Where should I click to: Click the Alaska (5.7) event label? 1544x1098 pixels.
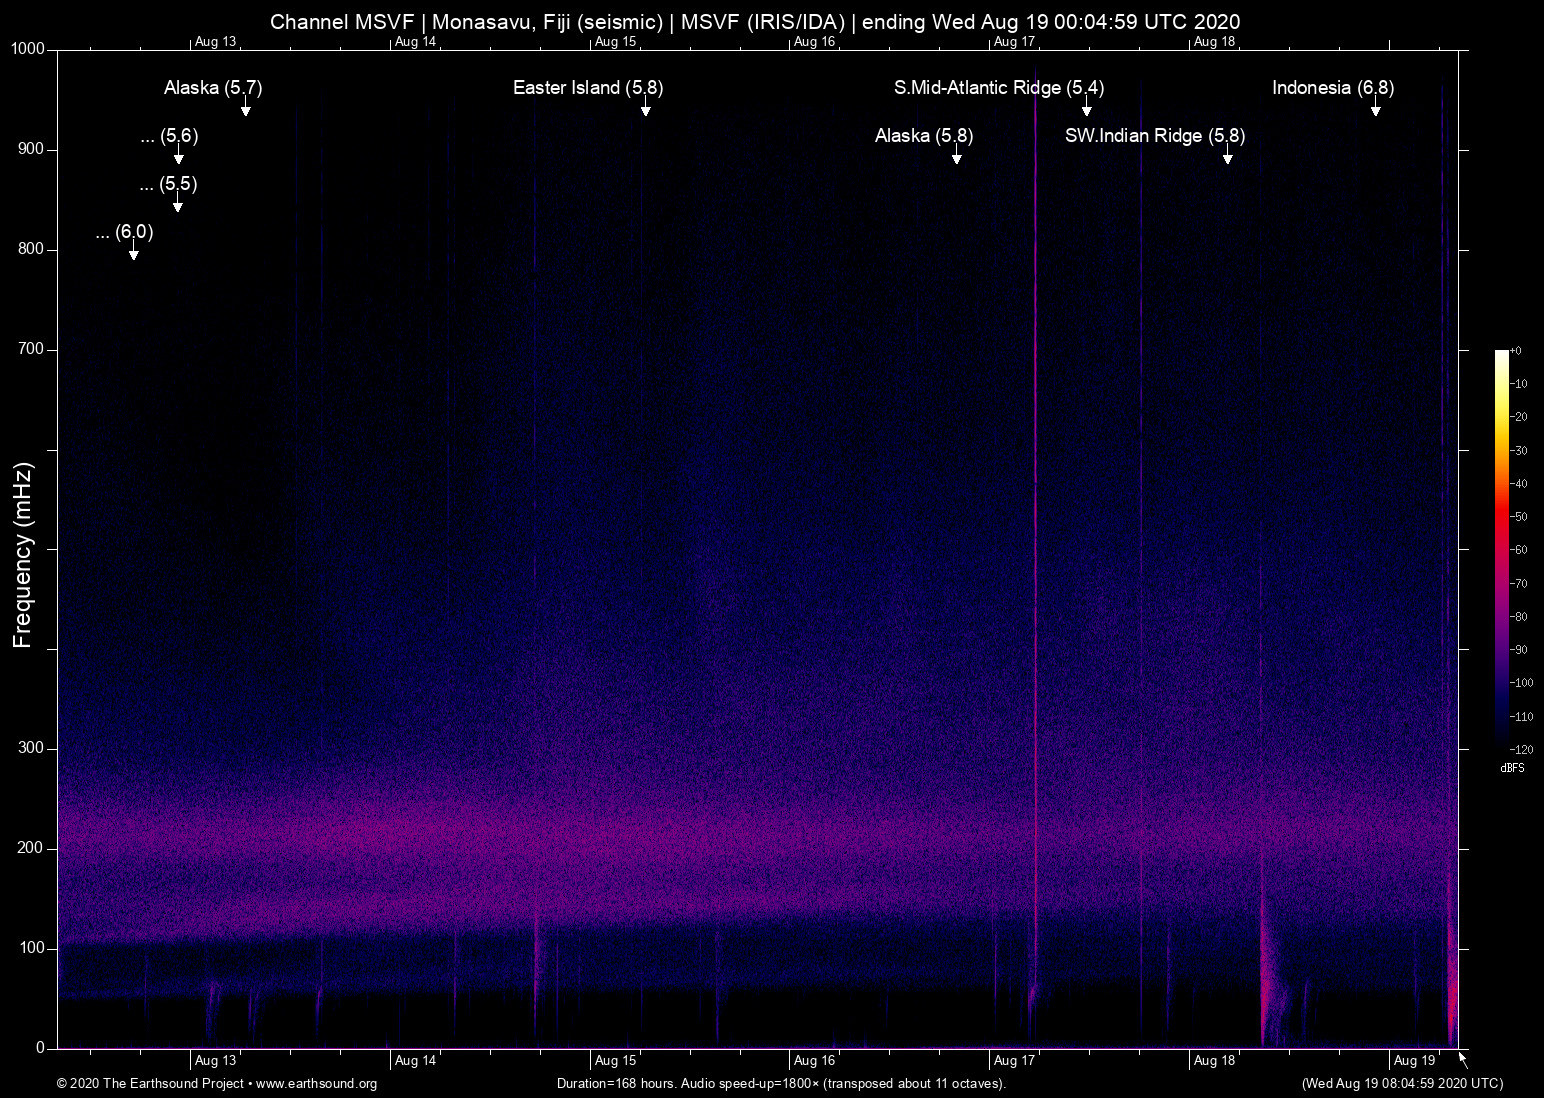[213, 88]
